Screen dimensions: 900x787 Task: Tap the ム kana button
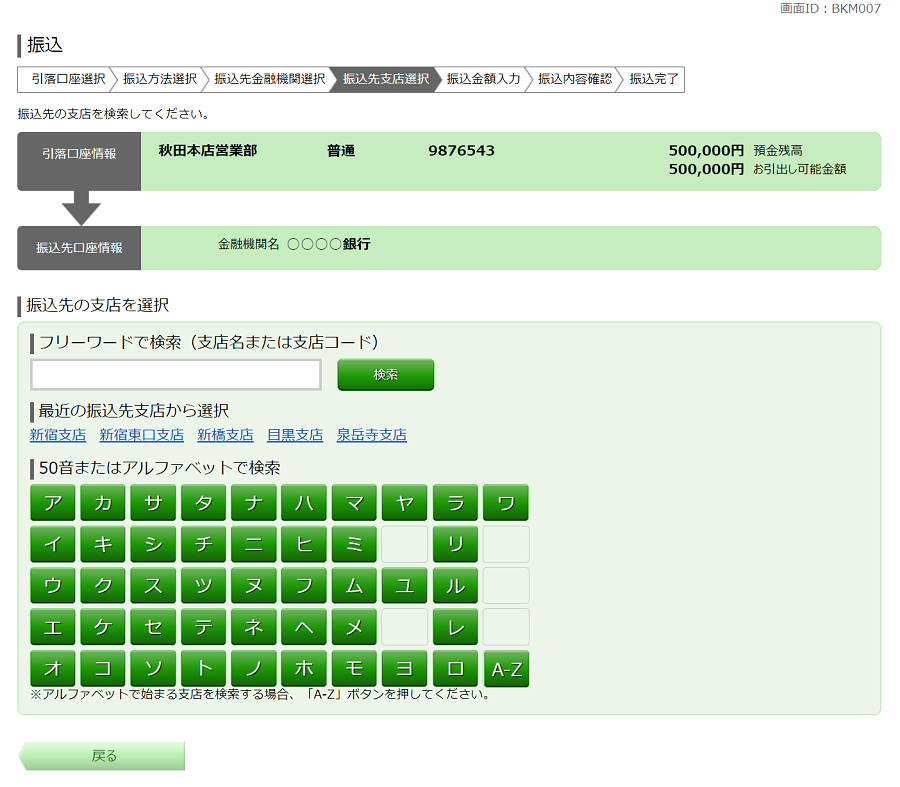click(x=354, y=586)
